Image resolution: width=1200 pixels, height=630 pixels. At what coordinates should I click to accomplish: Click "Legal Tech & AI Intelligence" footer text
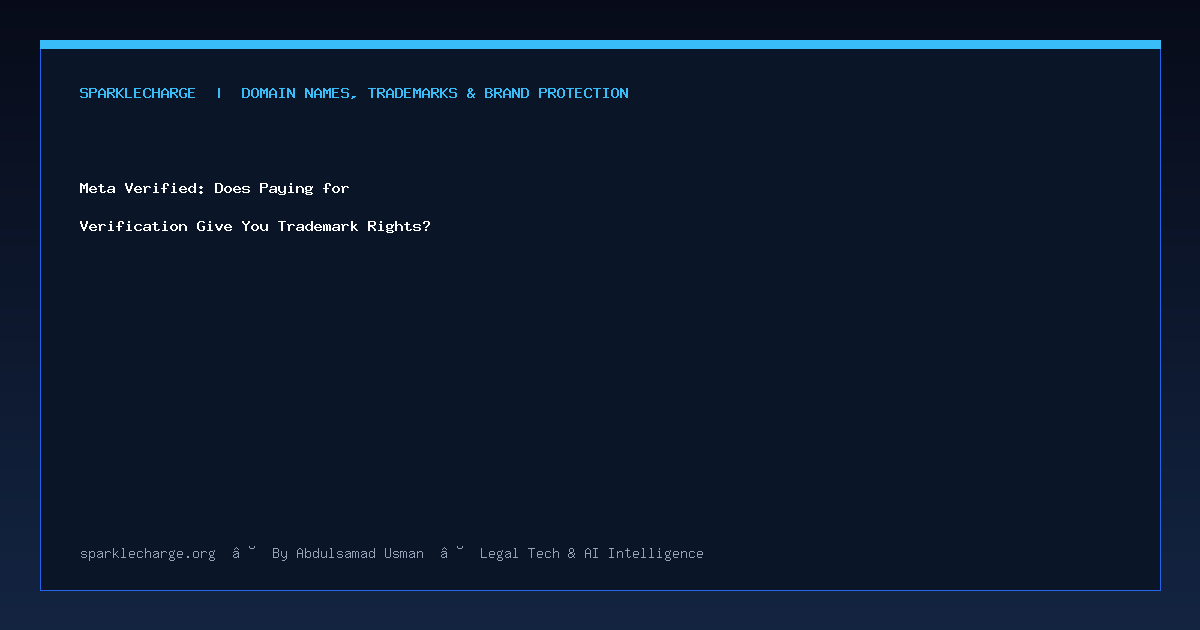pyautogui.click(x=592, y=553)
